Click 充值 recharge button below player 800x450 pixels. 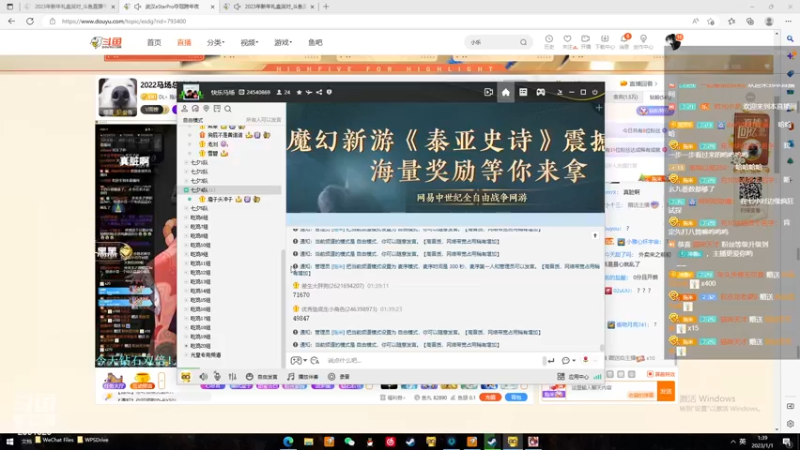(x=490, y=397)
